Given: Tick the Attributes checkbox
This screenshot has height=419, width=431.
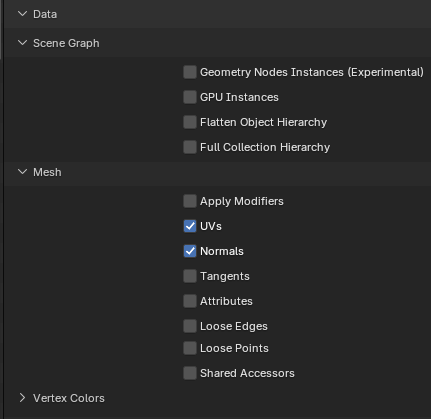Looking at the screenshot, I should click(x=190, y=301).
